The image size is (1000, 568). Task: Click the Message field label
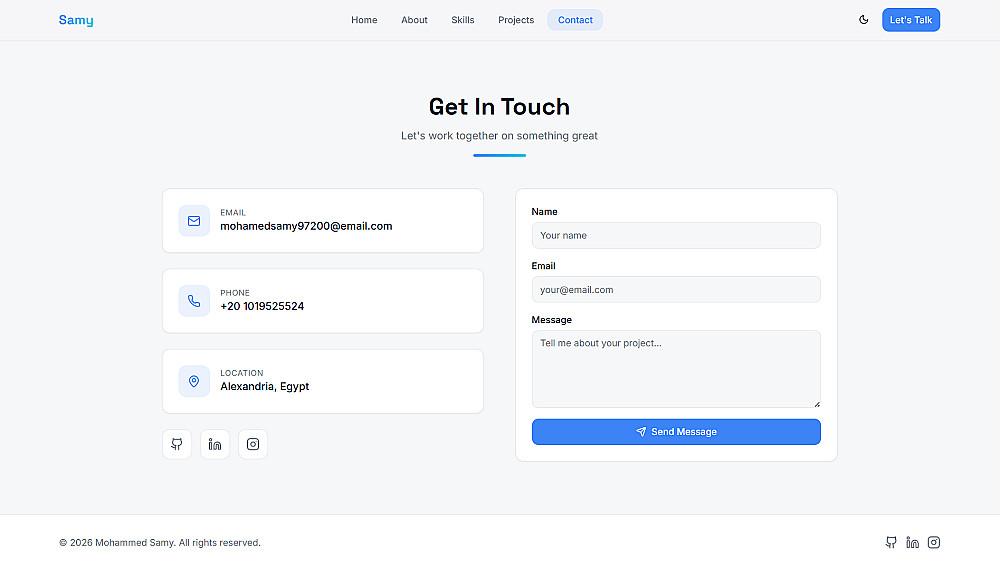[x=552, y=320]
